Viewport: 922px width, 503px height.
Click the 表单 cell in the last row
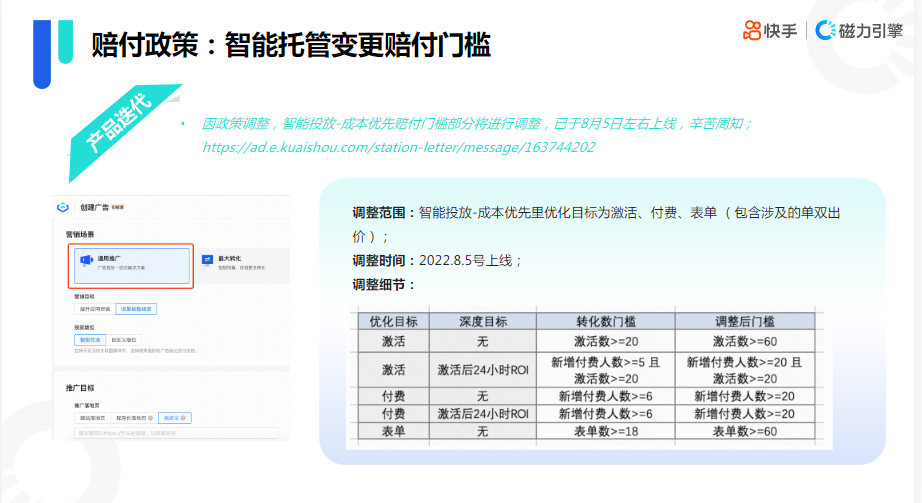pyautogui.click(x=393, y=431)
